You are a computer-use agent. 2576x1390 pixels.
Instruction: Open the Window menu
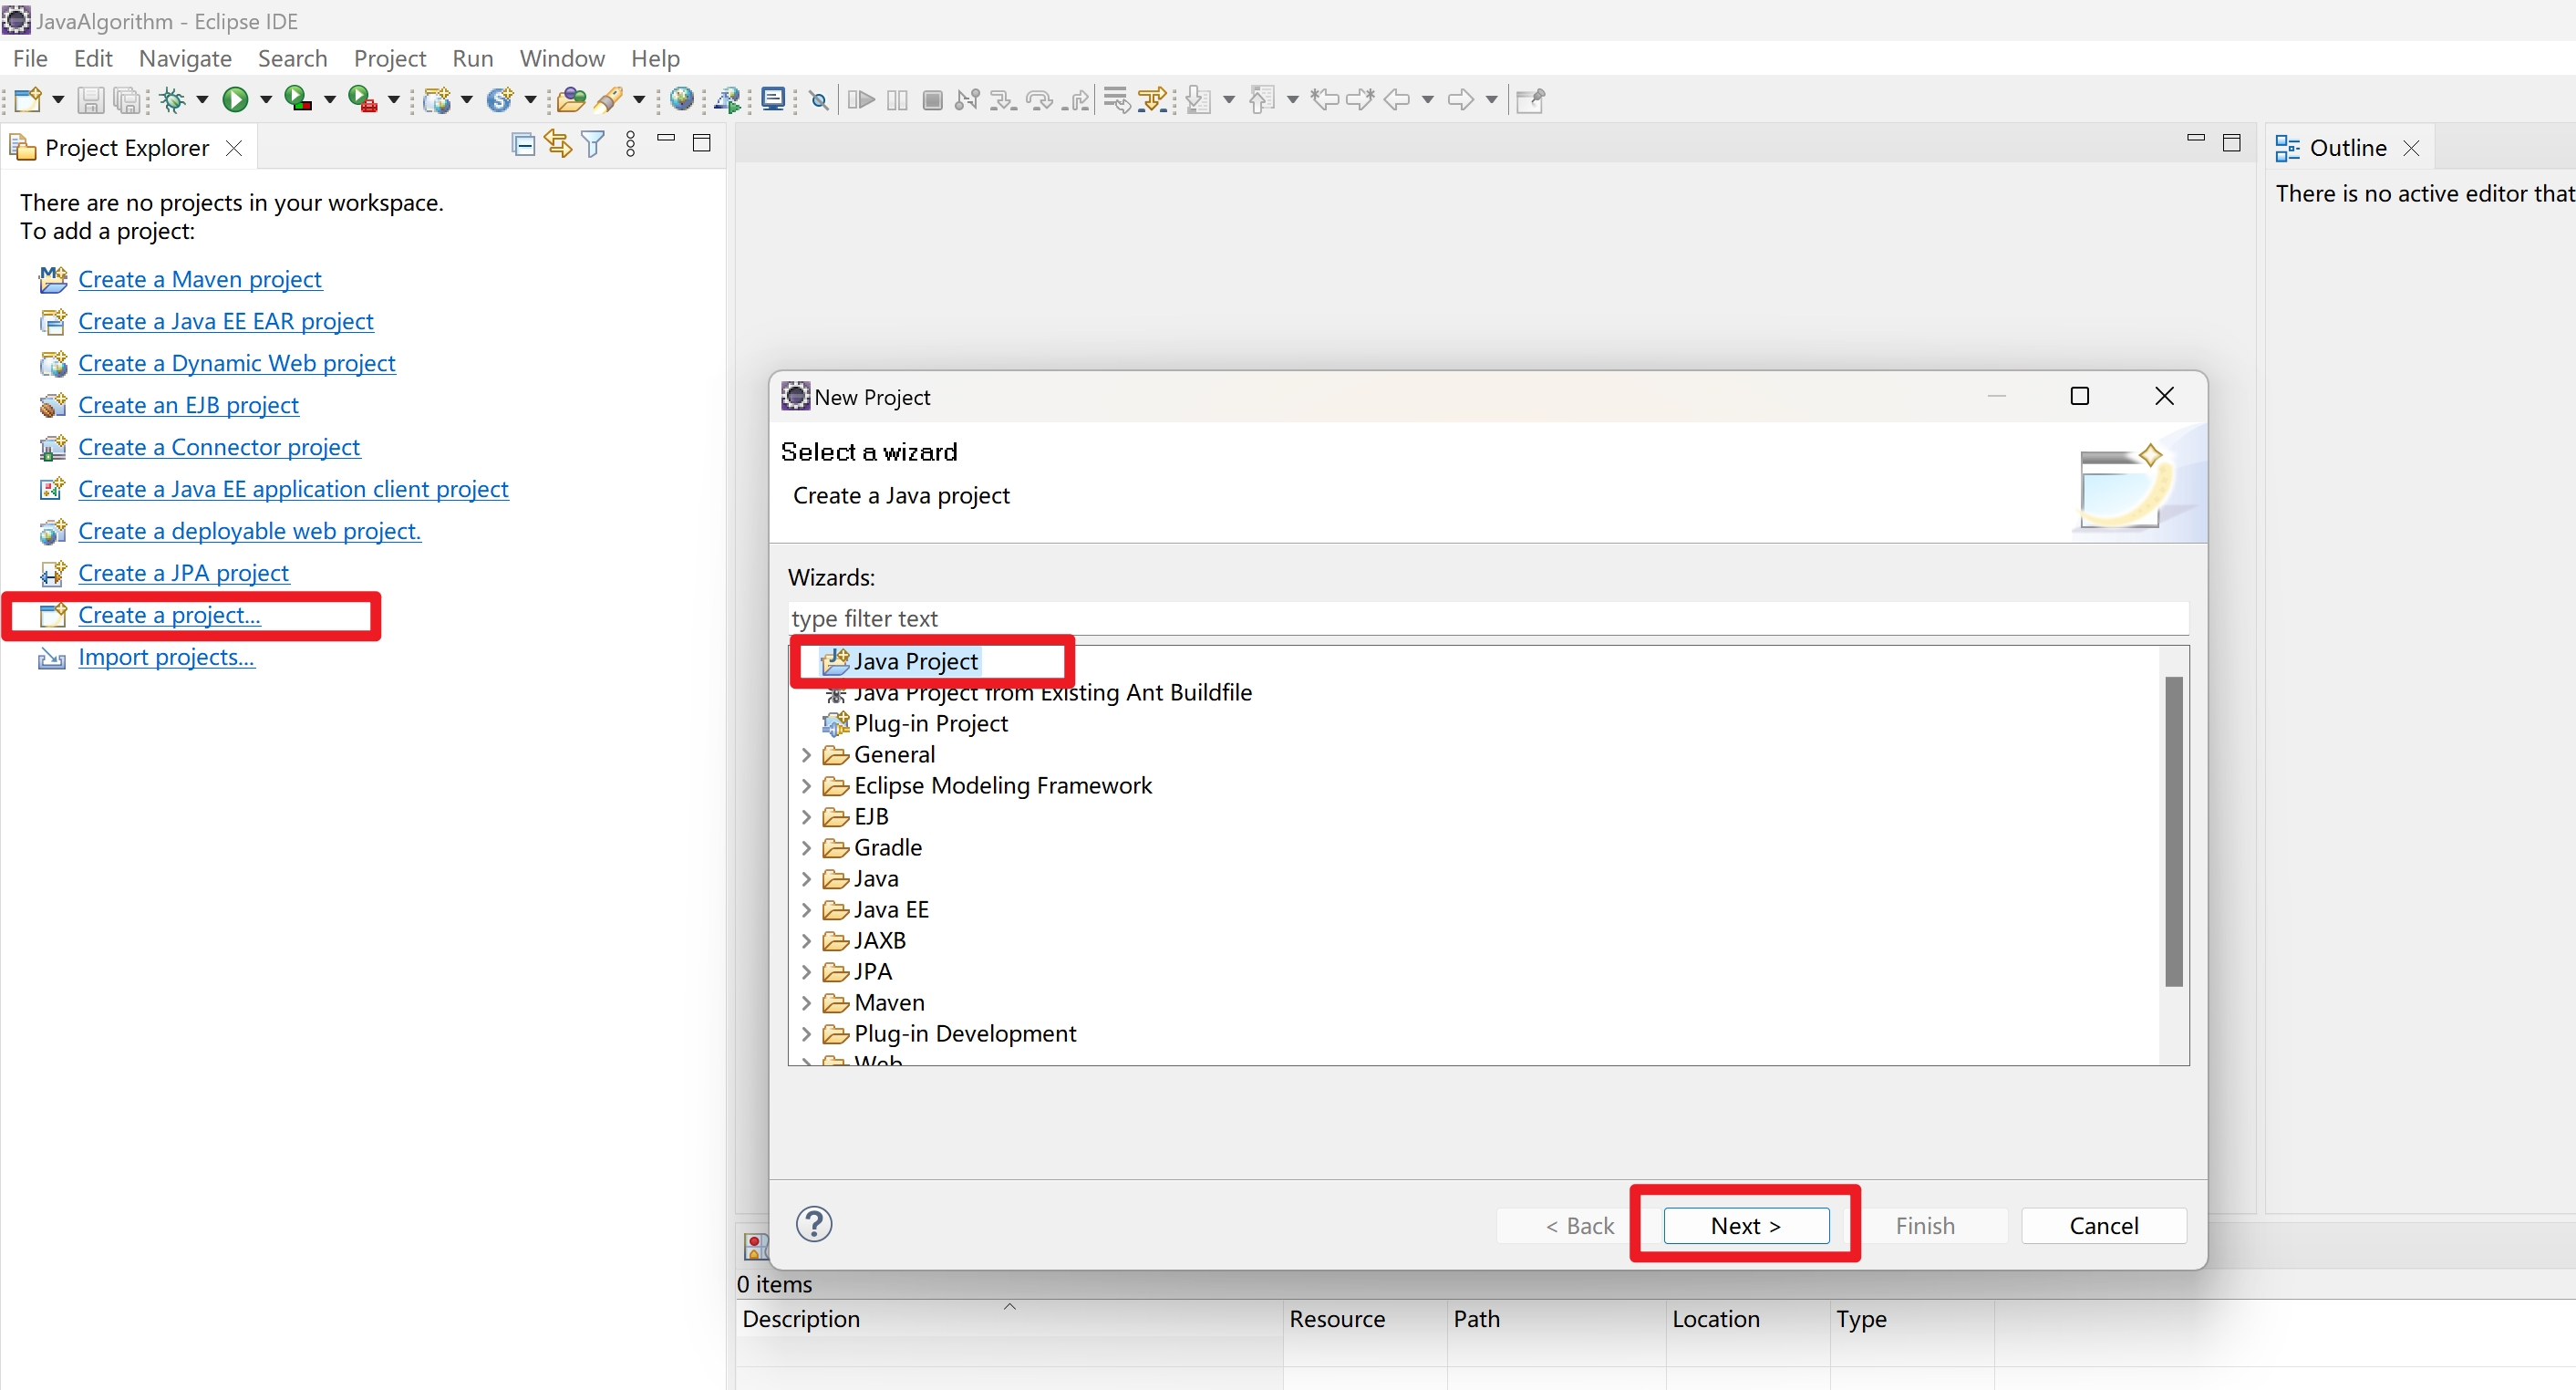(x=561, y=58)
